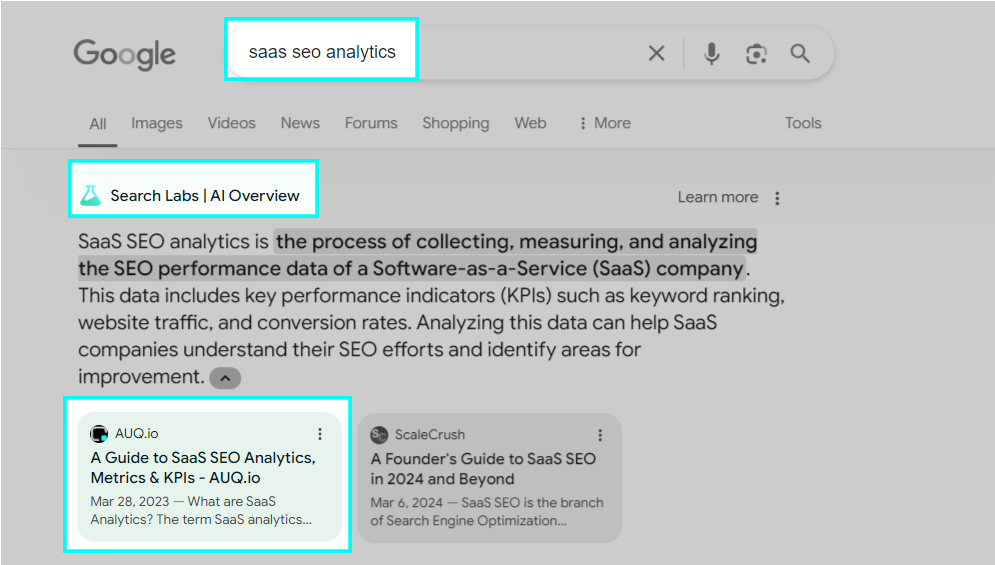This screenshot has height=565, width=995.
Task: Click the Search Labs flask icon
Action: (x=91, y=196)
